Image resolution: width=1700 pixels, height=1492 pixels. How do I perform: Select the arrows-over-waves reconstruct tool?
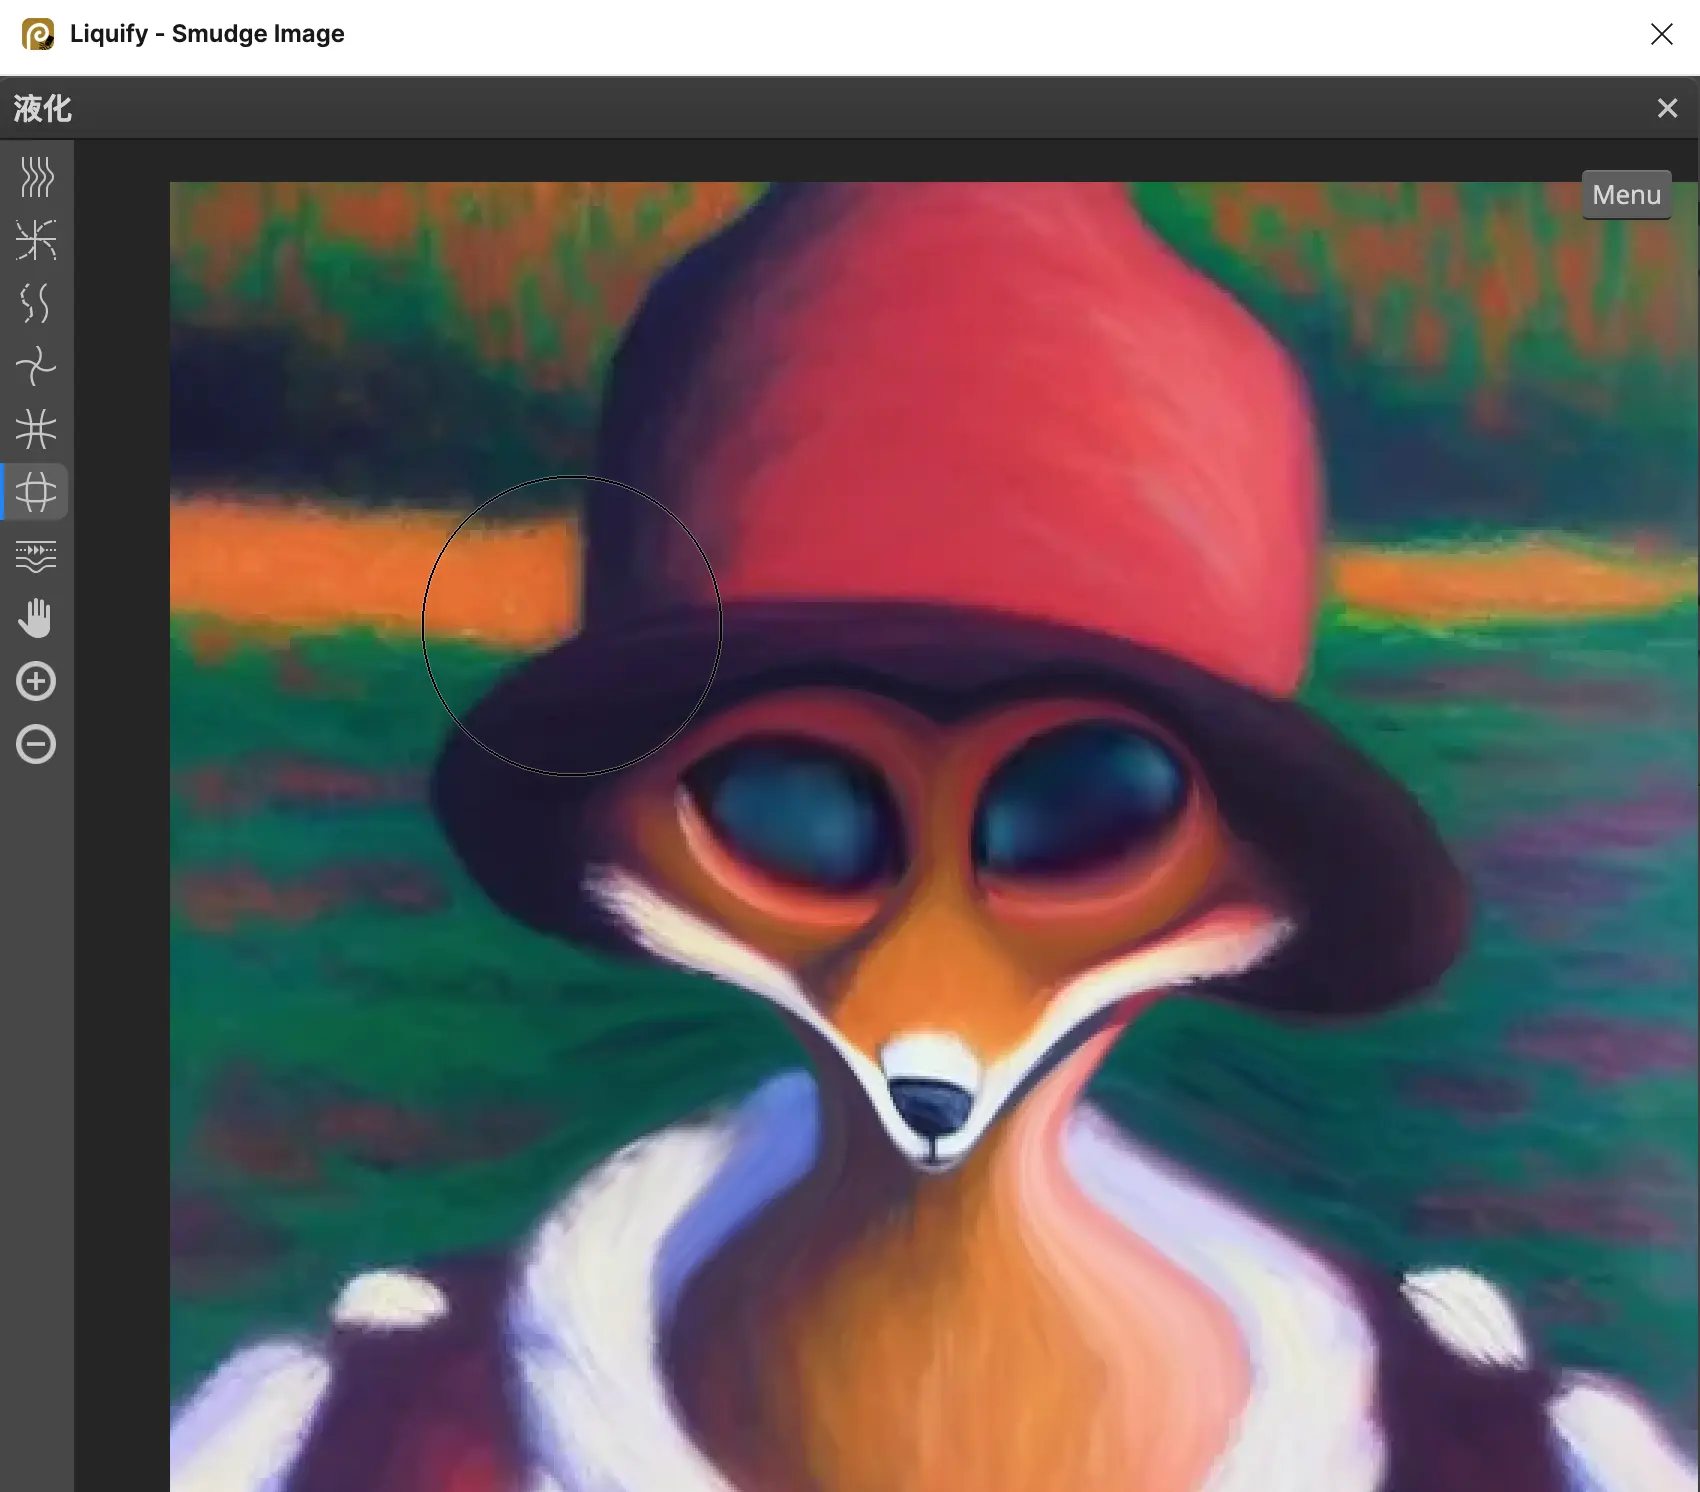coord(36,555)
